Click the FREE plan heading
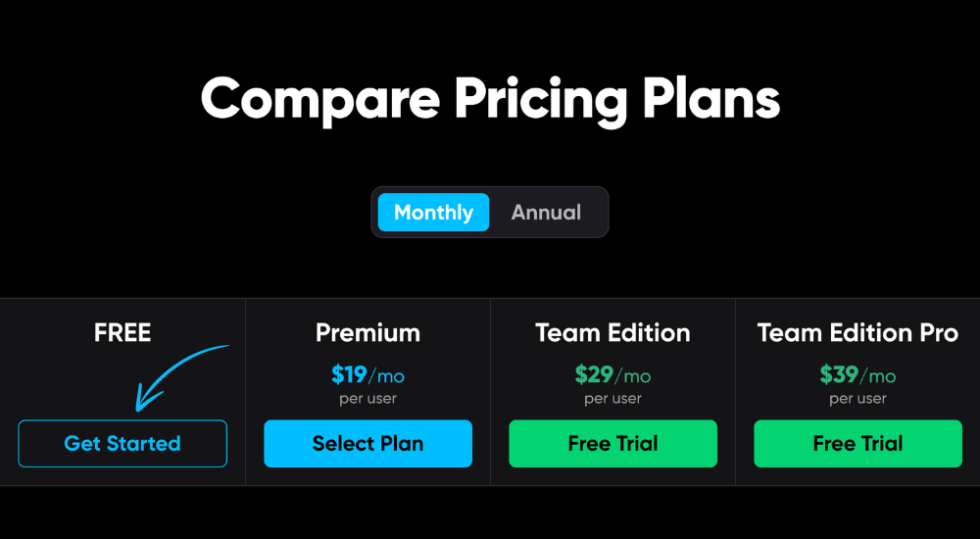The width and height of the screenshot is (980, 539). point(122,333)
